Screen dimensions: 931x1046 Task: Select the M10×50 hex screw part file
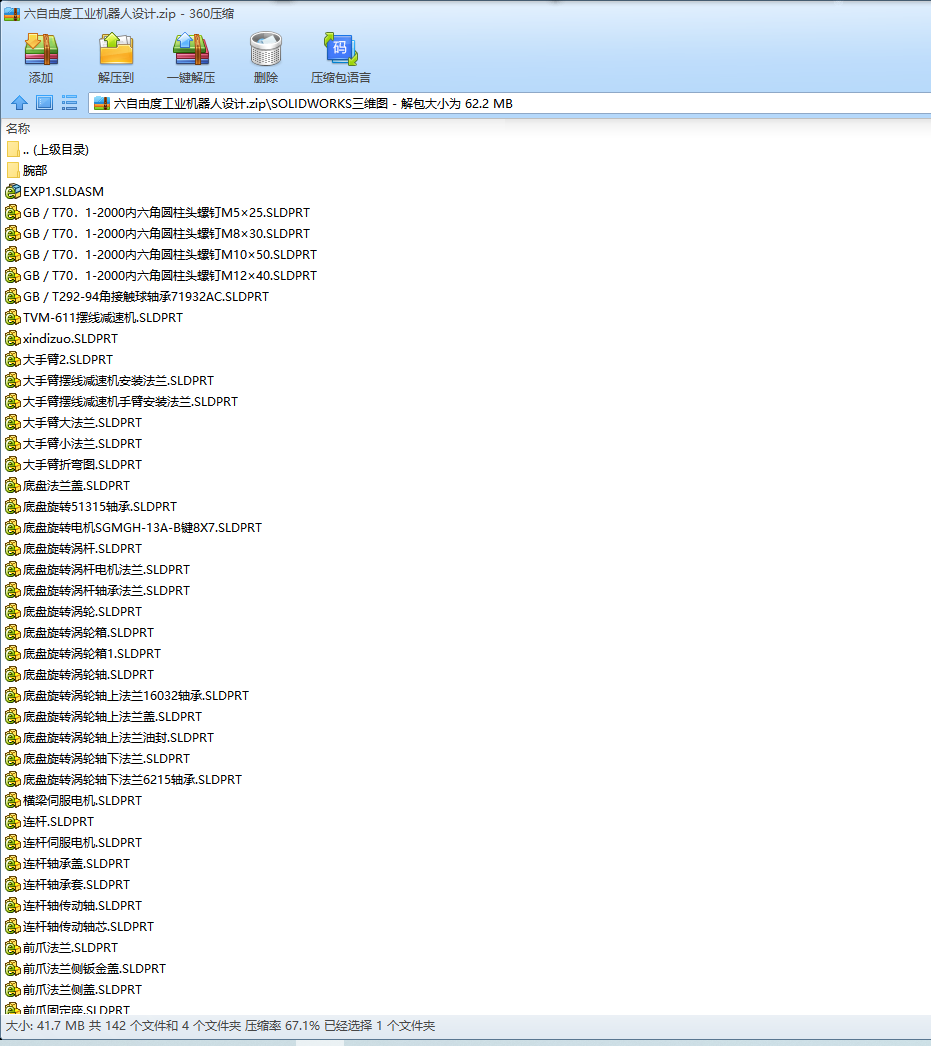[161, 255]
